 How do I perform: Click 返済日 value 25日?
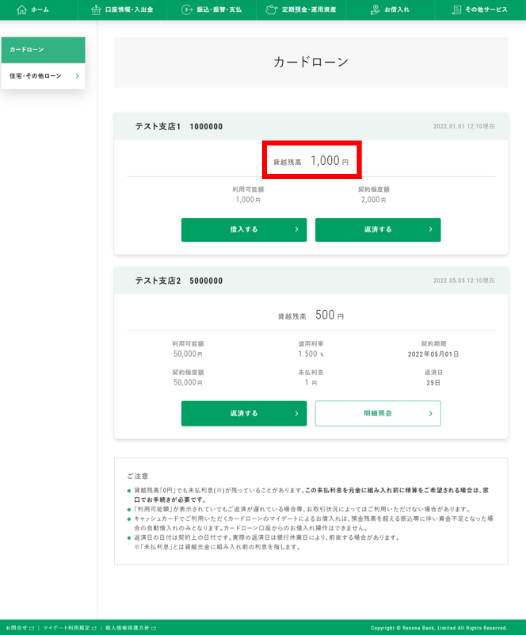(x=433, y=383)
